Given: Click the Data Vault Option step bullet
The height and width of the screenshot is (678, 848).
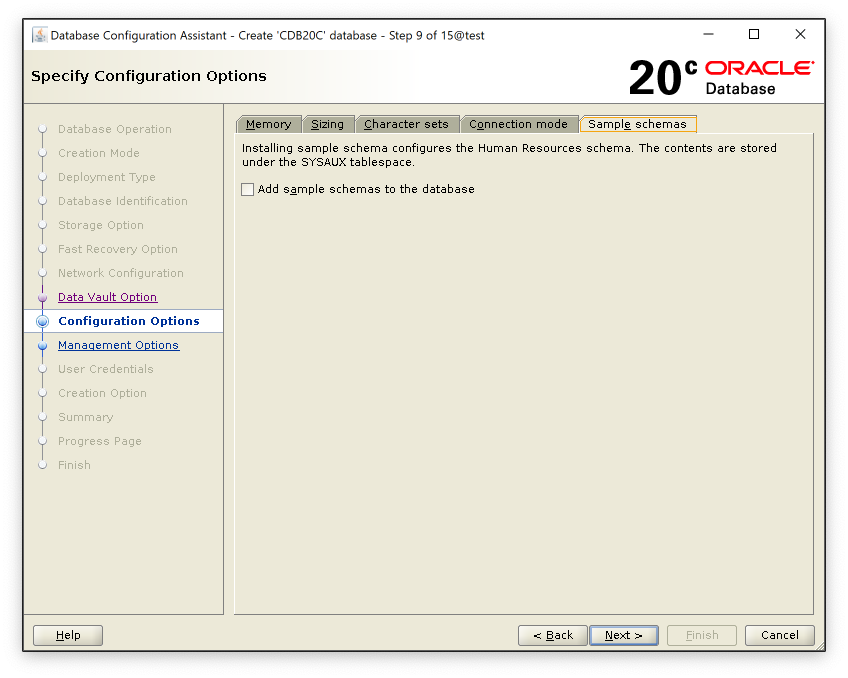Looking at the screenshot, I should tap(42, 297).
